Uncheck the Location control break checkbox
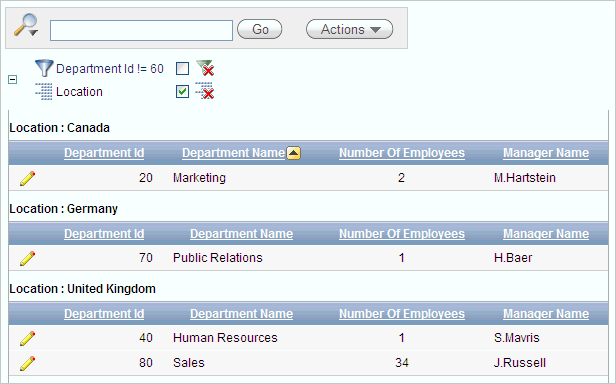 (x=182, y=92)
